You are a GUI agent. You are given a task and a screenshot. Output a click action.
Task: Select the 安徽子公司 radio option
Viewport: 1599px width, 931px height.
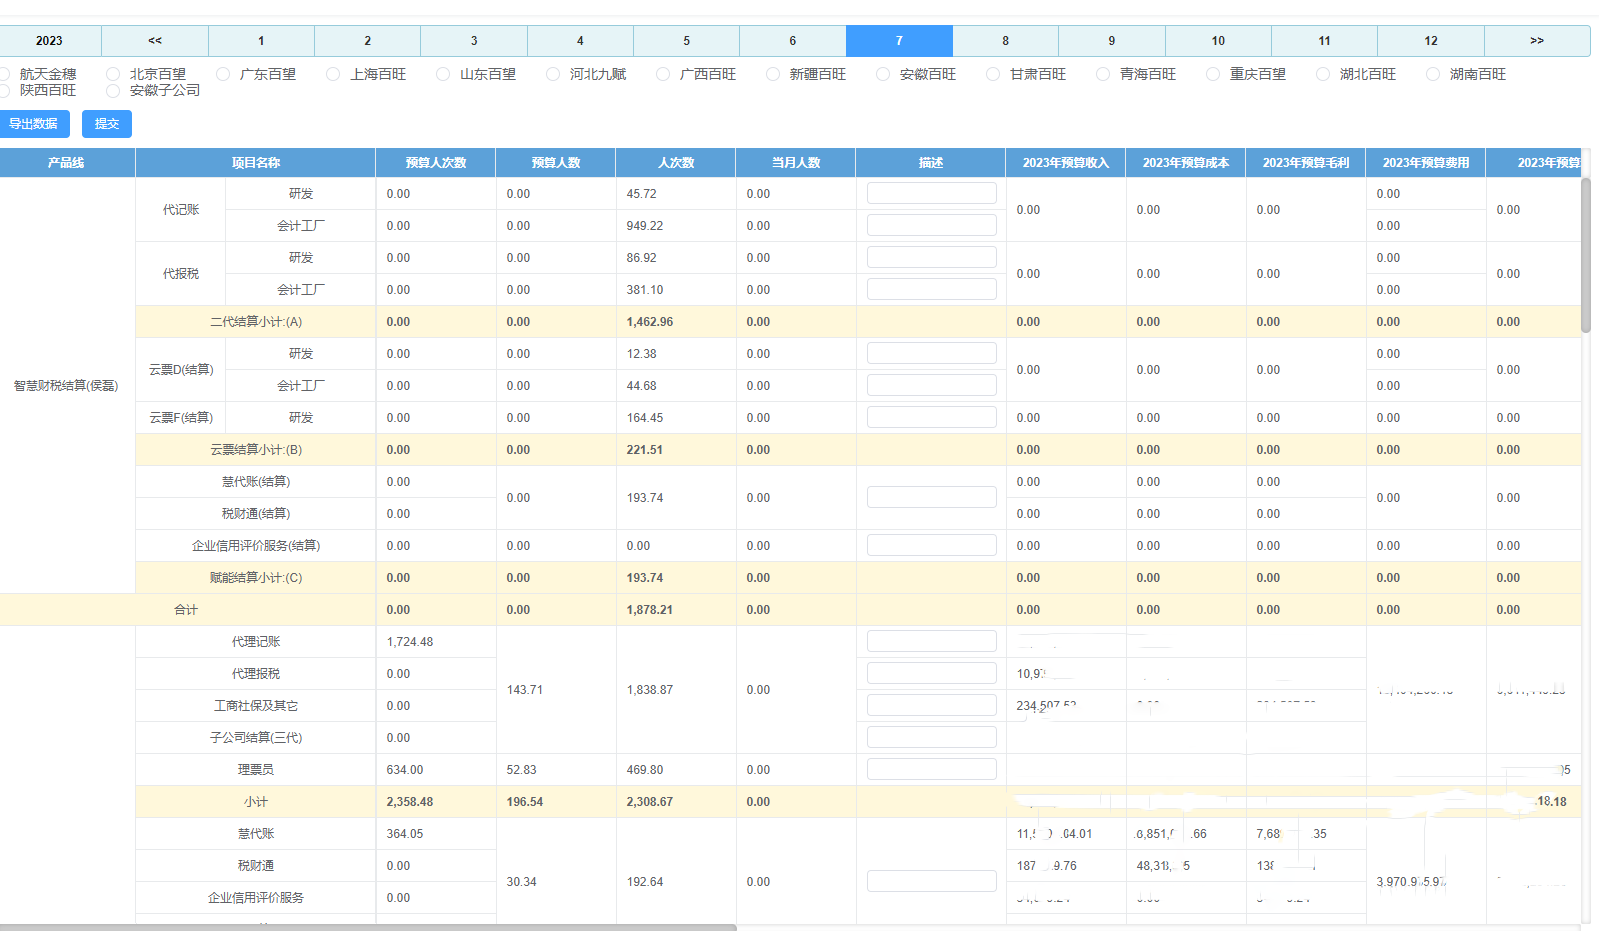click(x=113, y=90)
